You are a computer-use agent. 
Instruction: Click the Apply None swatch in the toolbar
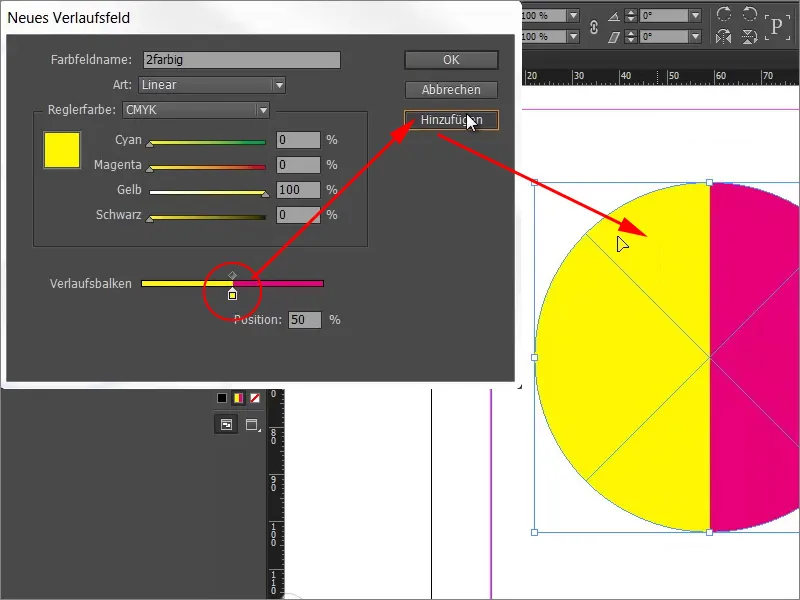click(x=254, y=398)
